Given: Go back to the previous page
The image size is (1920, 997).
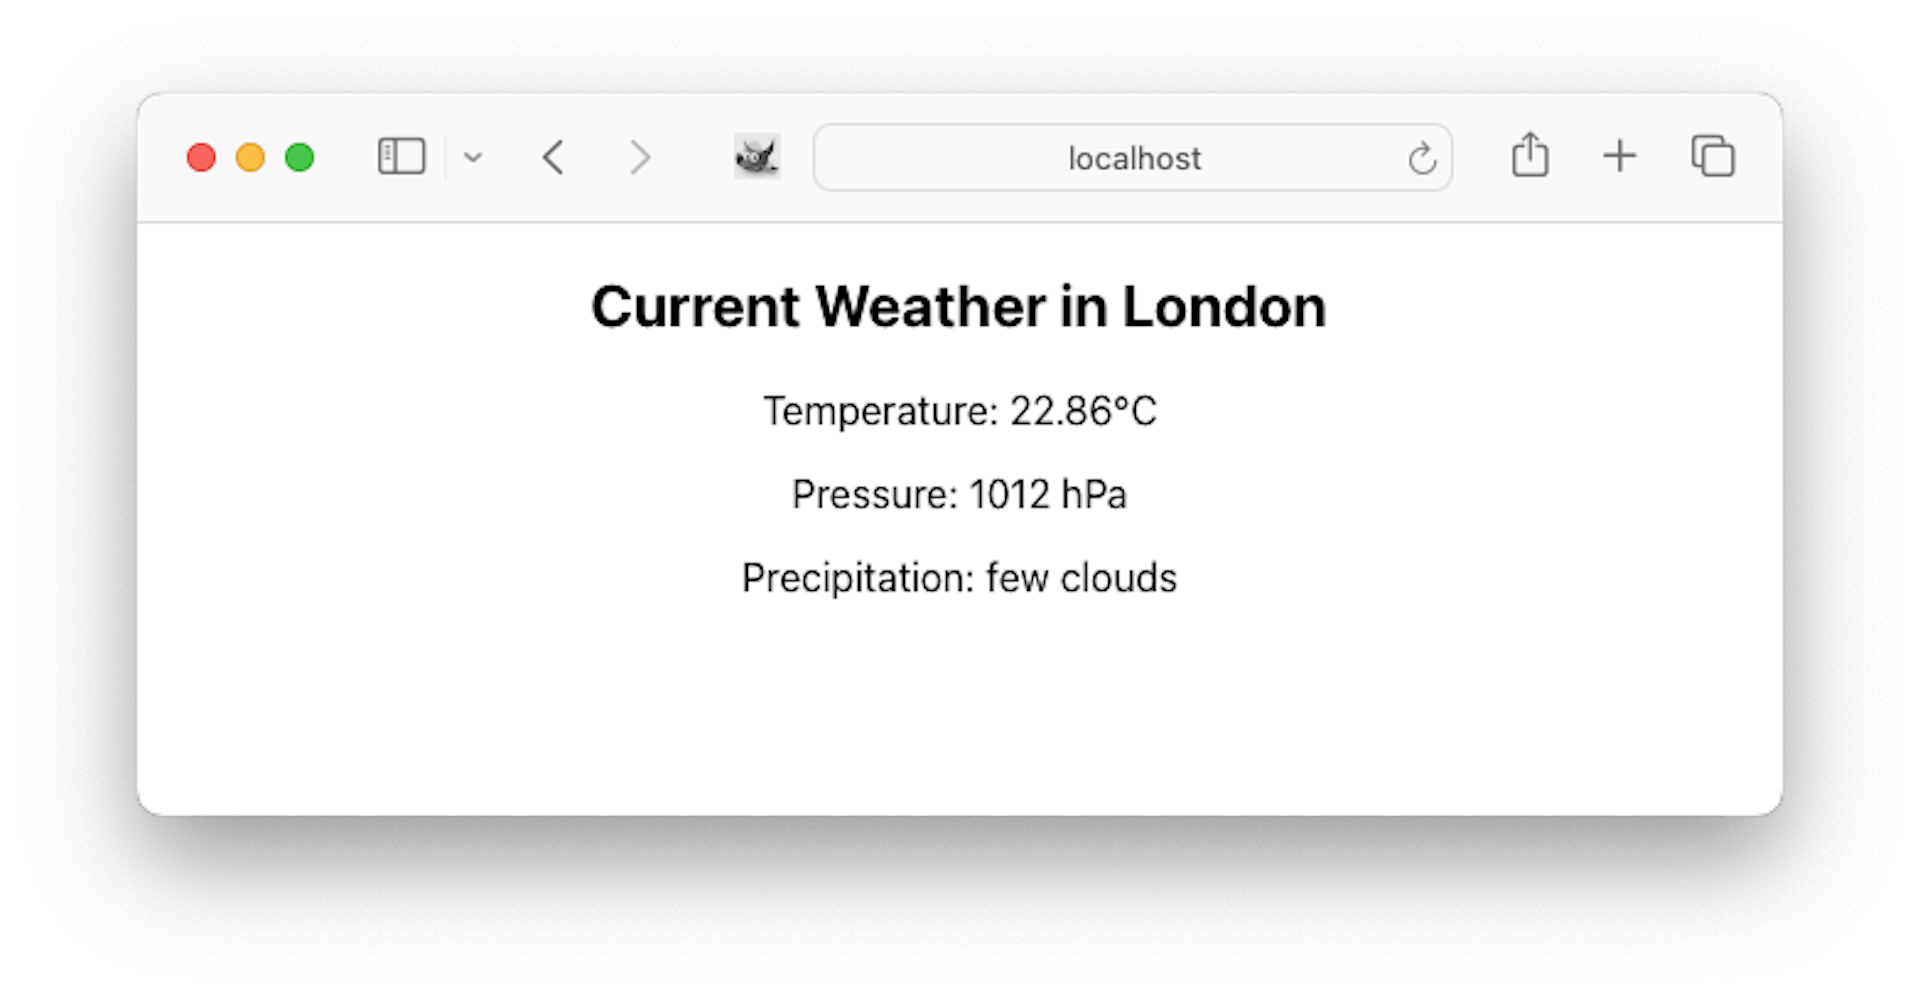Looking at the screenshot, I should point(553,157).
